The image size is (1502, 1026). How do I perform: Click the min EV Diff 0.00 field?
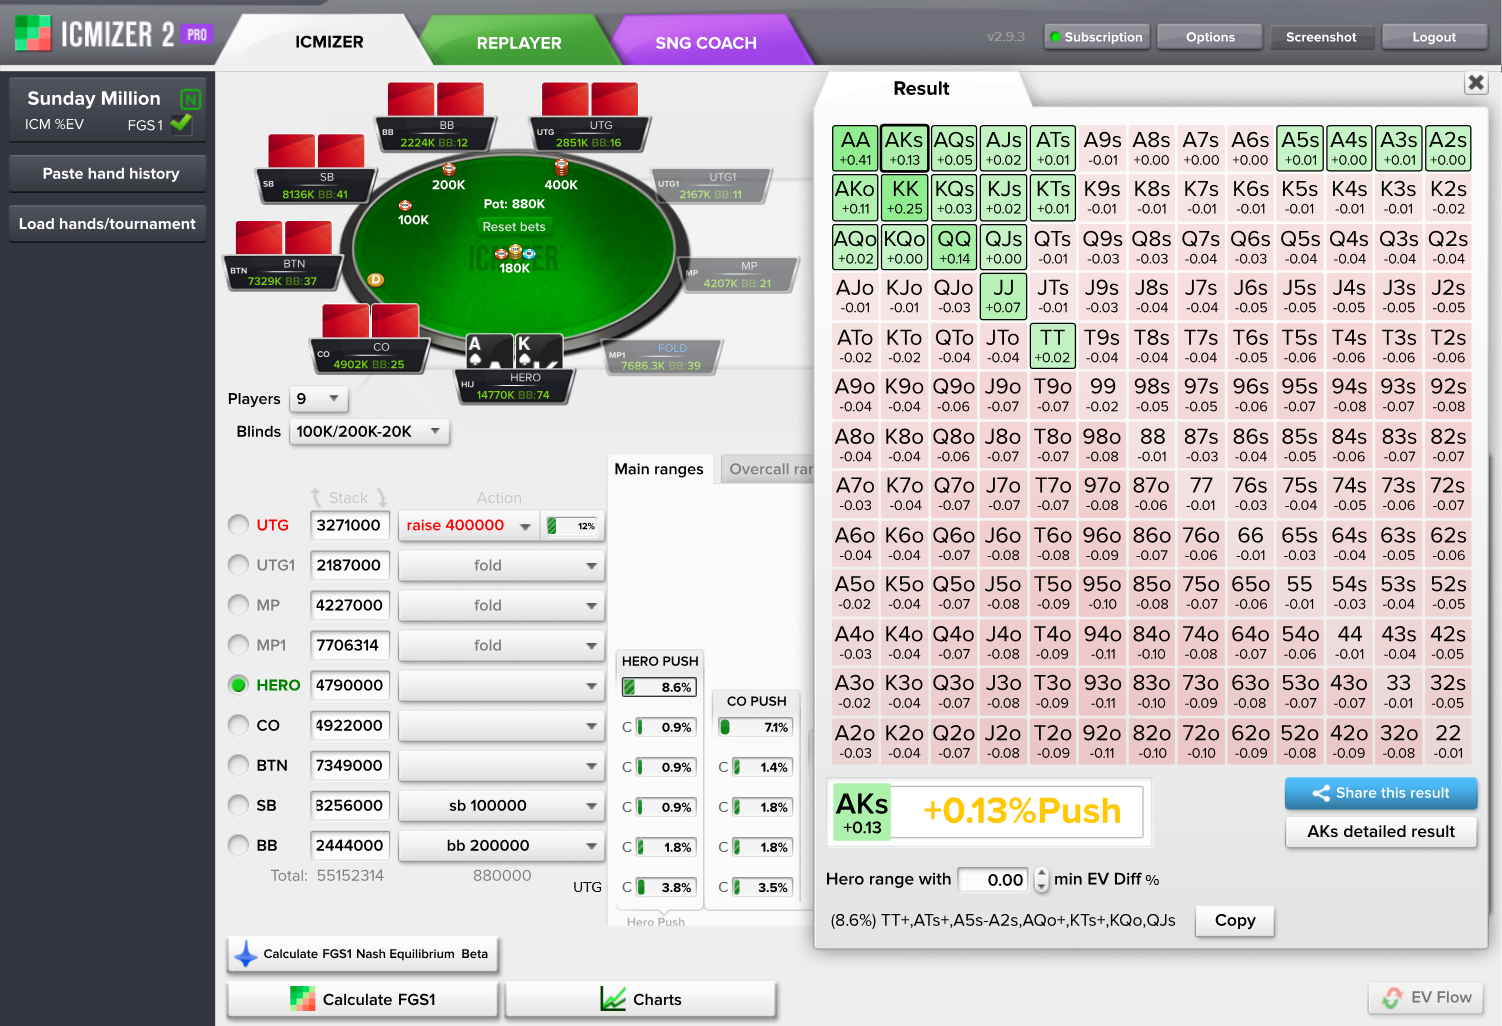click(x=993, y=879)
